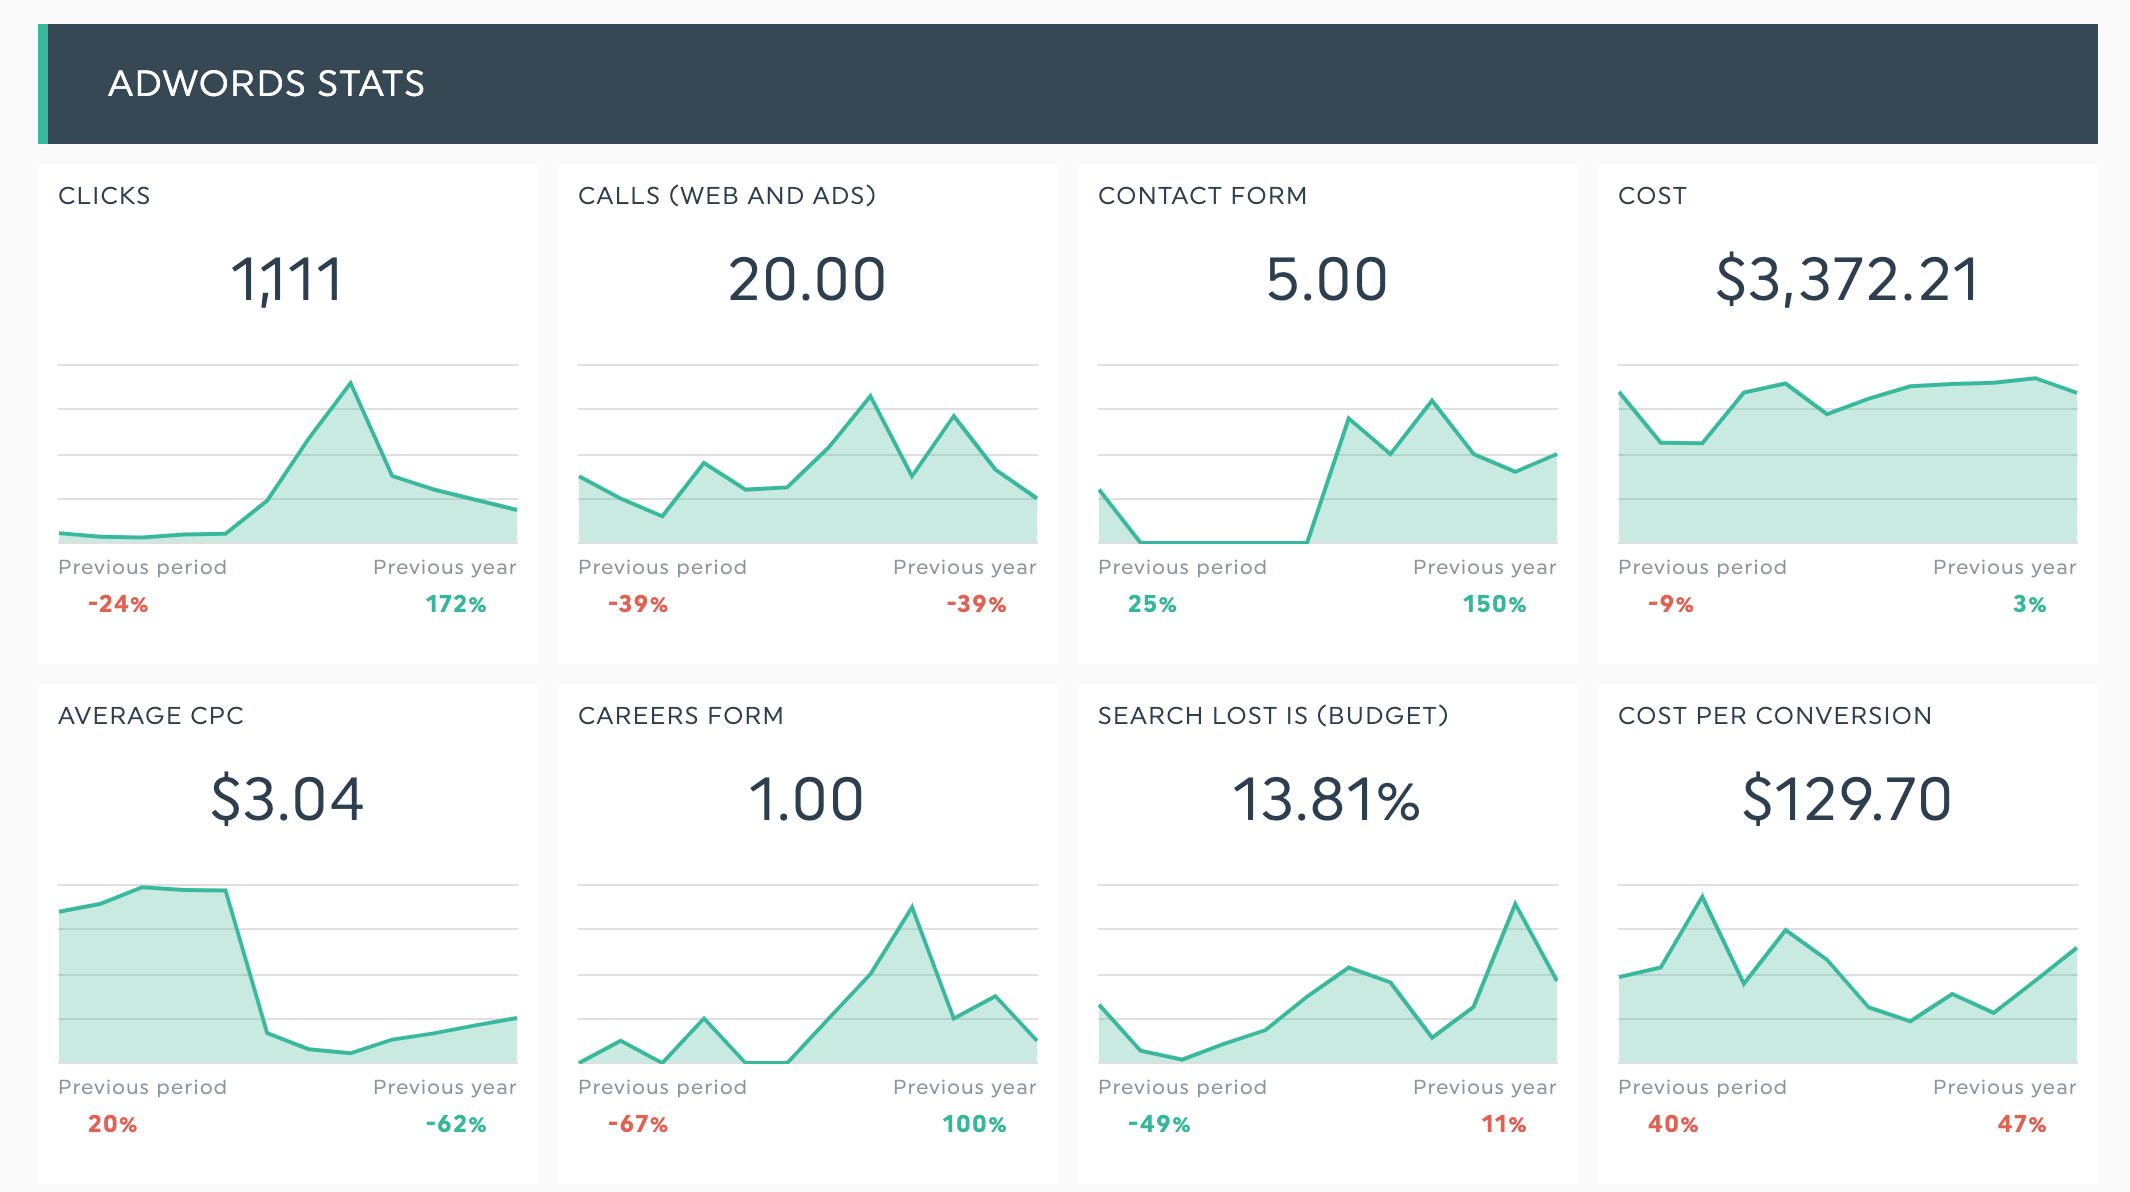Viewport: 2130px width, 1192px height.
Task: Click the -62% previous year value
Action: tap(456, 1124)
